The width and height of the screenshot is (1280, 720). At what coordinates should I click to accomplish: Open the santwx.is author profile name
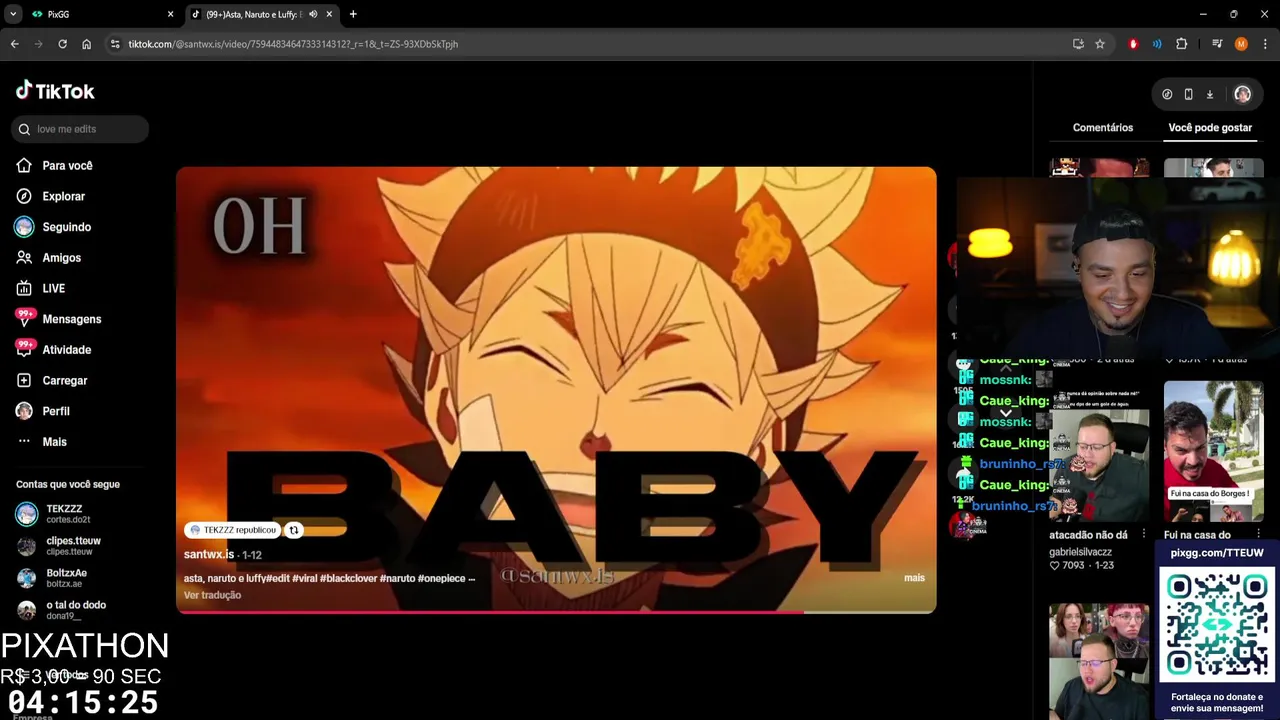[x=209, y=554]
